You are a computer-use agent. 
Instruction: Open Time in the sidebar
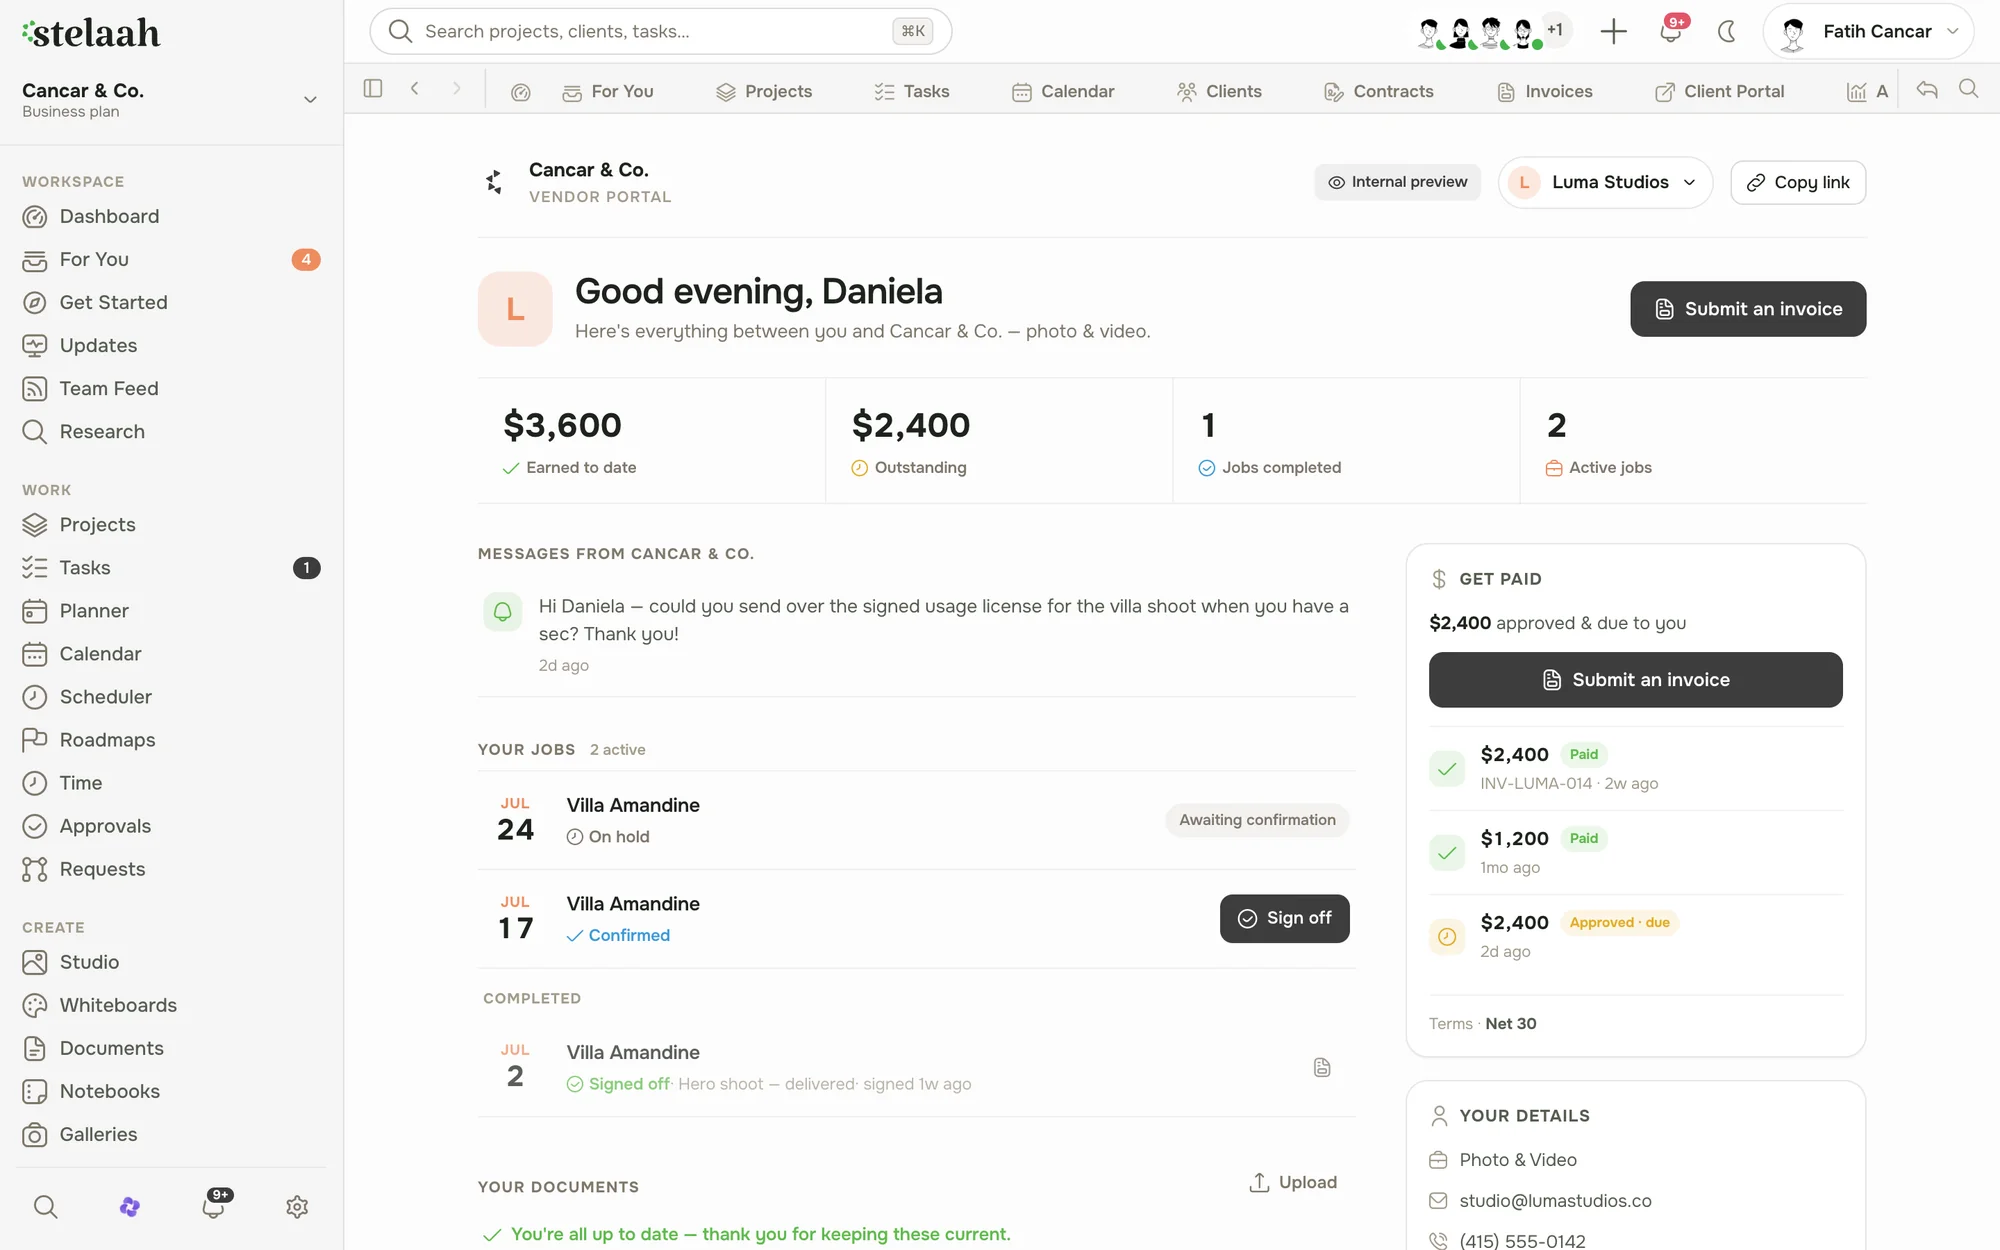point(171,782)
